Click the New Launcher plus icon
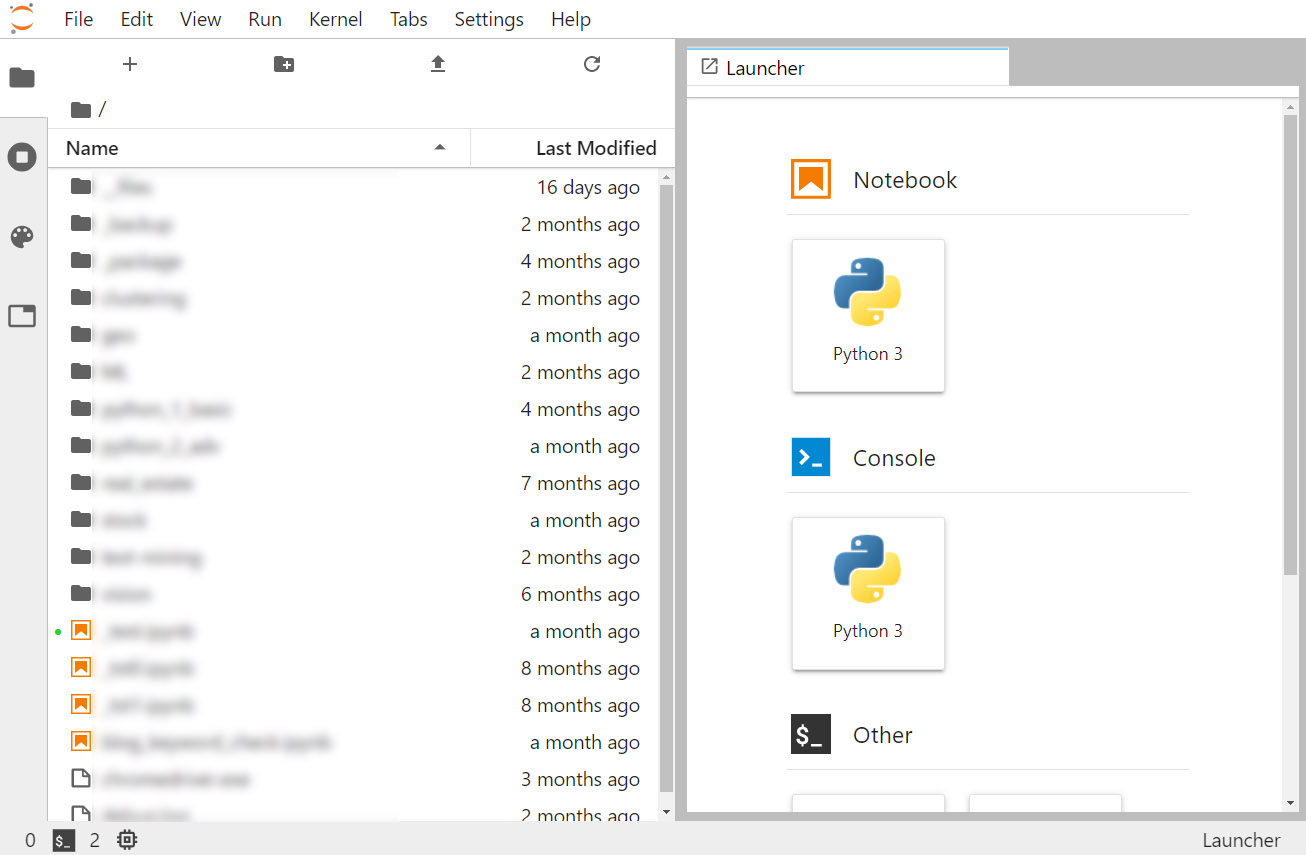 click(130, 64)
